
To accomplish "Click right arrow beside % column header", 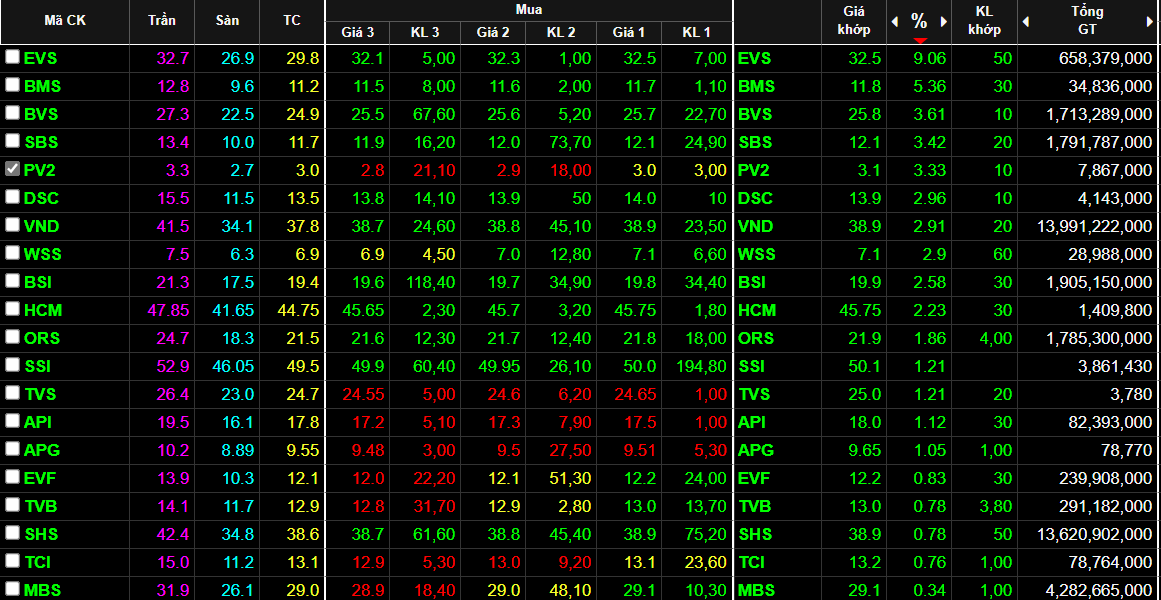I will pos(943,21).
